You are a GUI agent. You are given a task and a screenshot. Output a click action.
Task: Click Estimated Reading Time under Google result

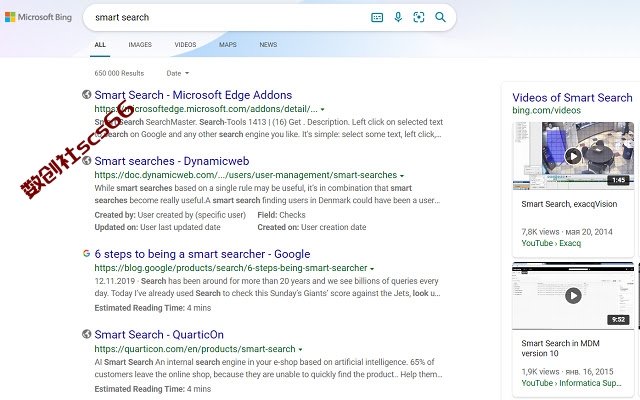(153, 308)
